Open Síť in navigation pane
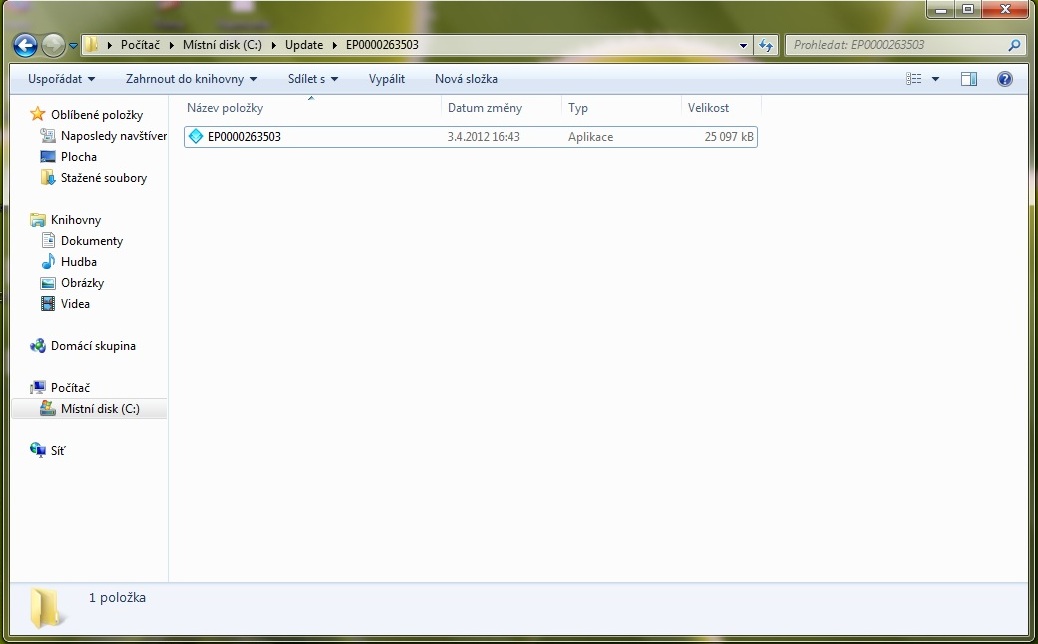This screenshot has width=1038, height=644. pos(58,451)
